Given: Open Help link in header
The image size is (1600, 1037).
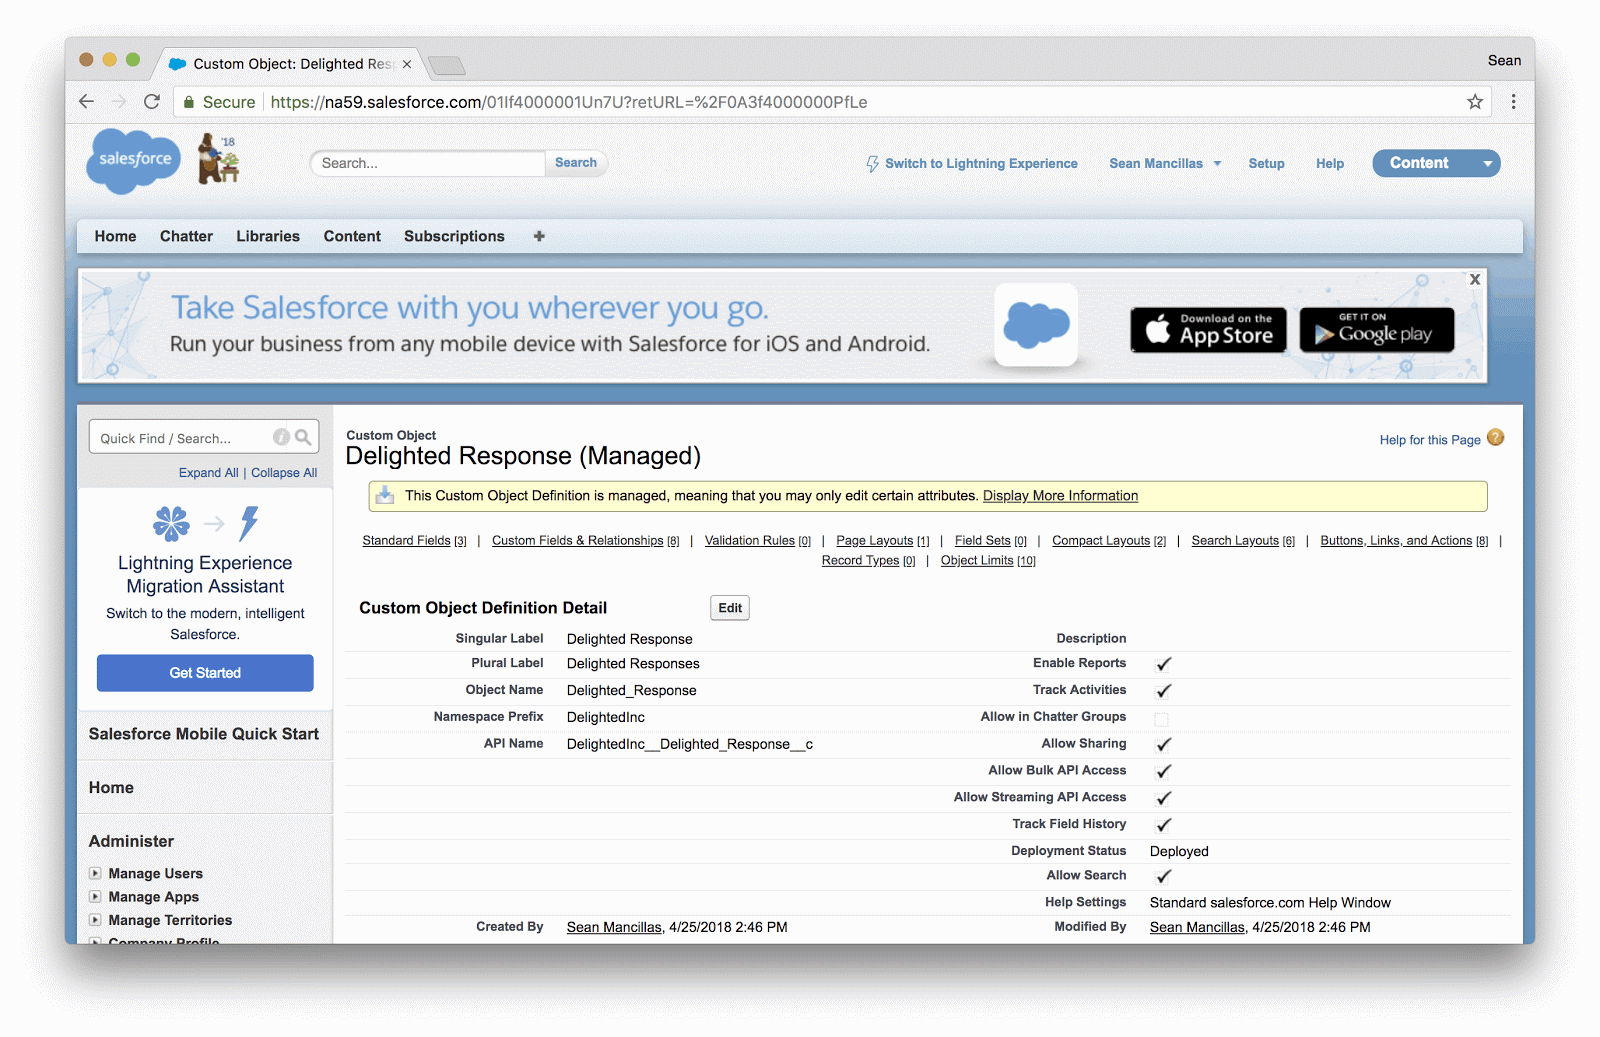Looking at the screenshot, I should (x=1329, y=164).
